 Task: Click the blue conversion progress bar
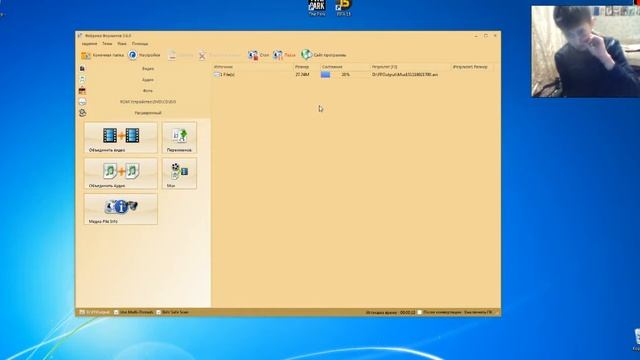click(x=325, y=75)
